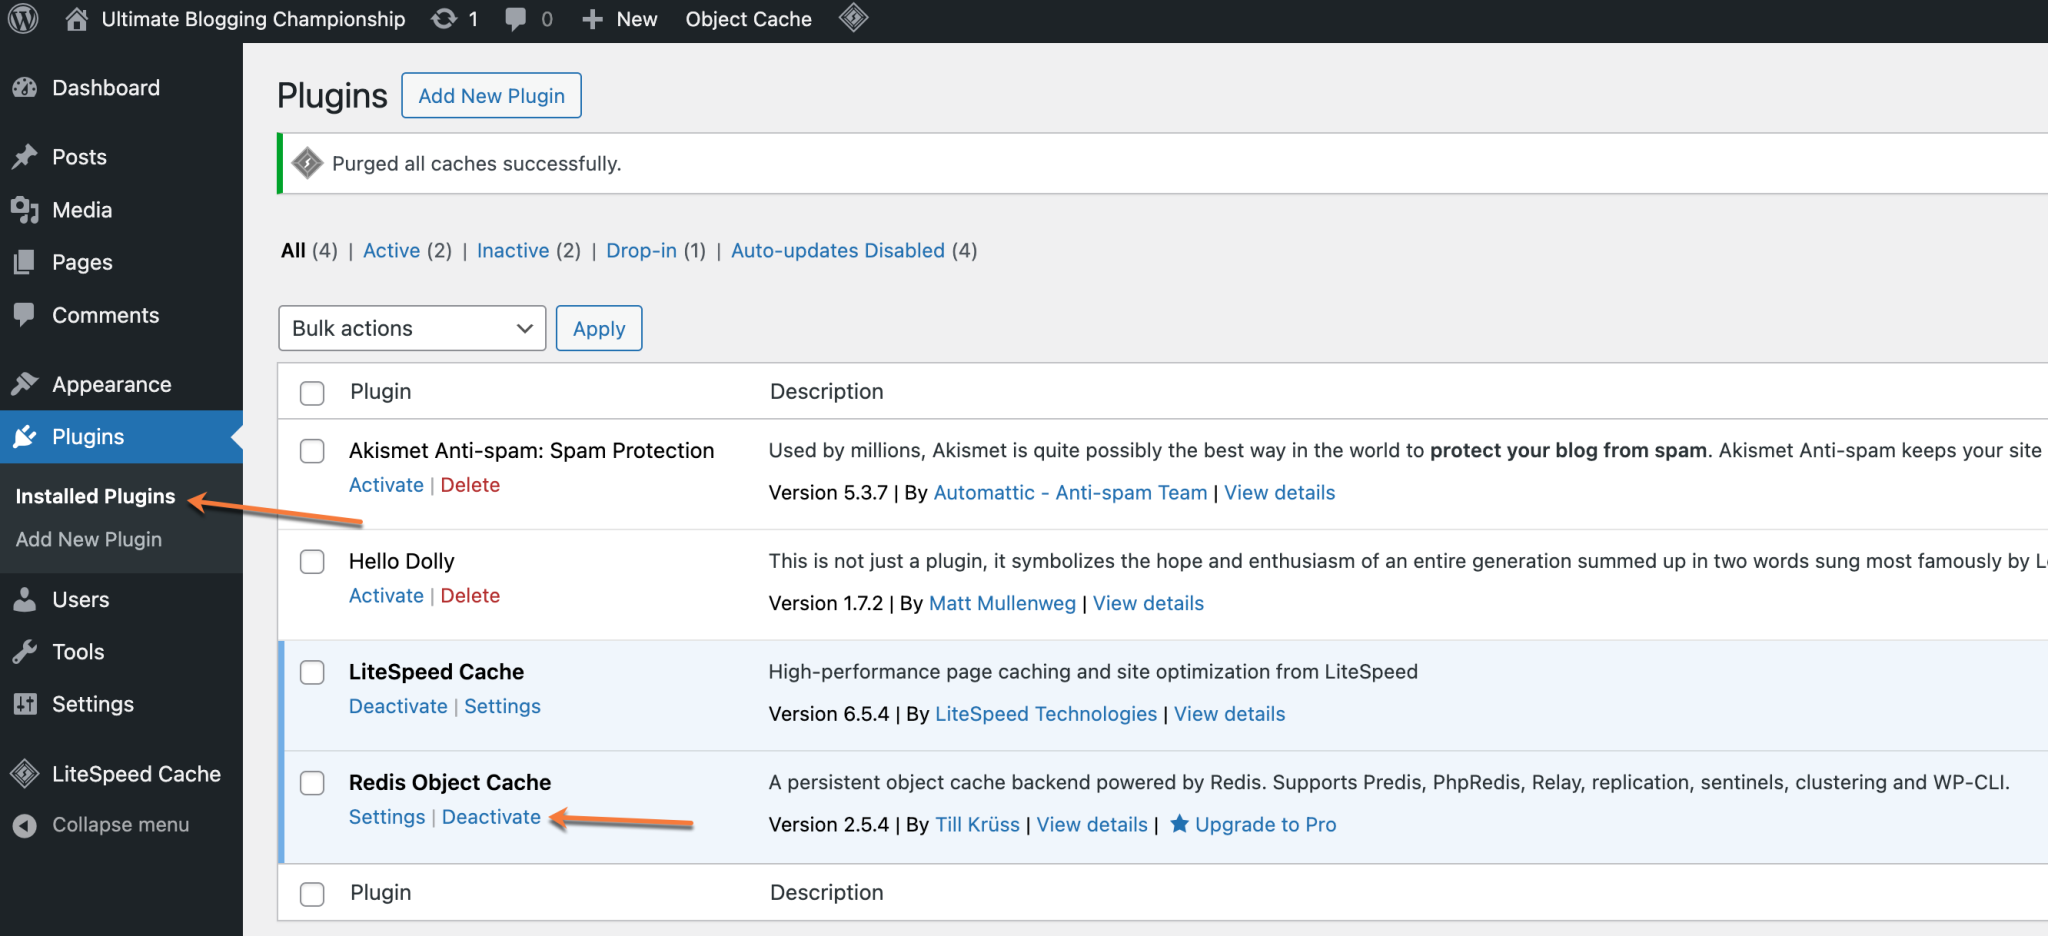Viewport: 2048px width, 936px height.
Task: Deactivate the Redis Object Cache plugin
Action: click(x=491, y=816)
